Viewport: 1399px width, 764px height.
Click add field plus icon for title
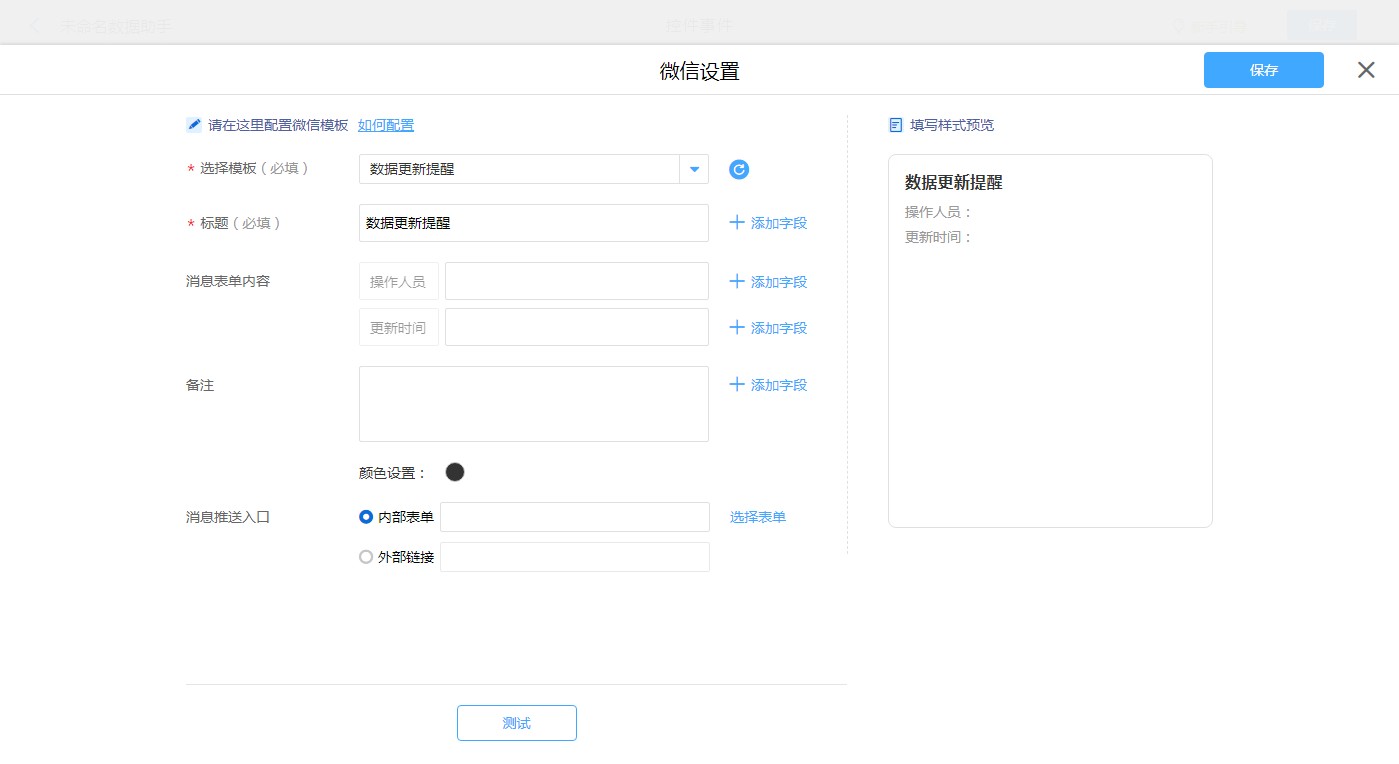(737, 222)
